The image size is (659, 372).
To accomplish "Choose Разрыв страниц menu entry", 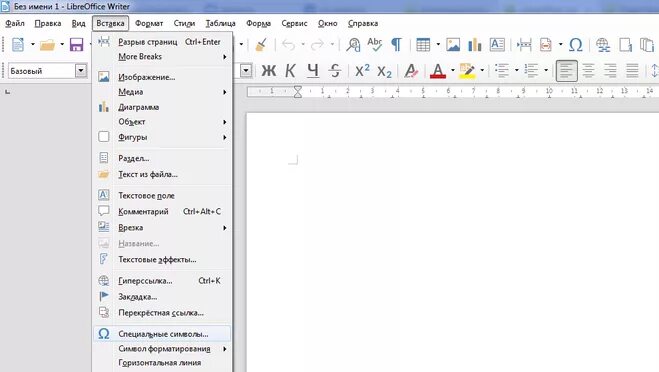I will click(x=162, y=42).
